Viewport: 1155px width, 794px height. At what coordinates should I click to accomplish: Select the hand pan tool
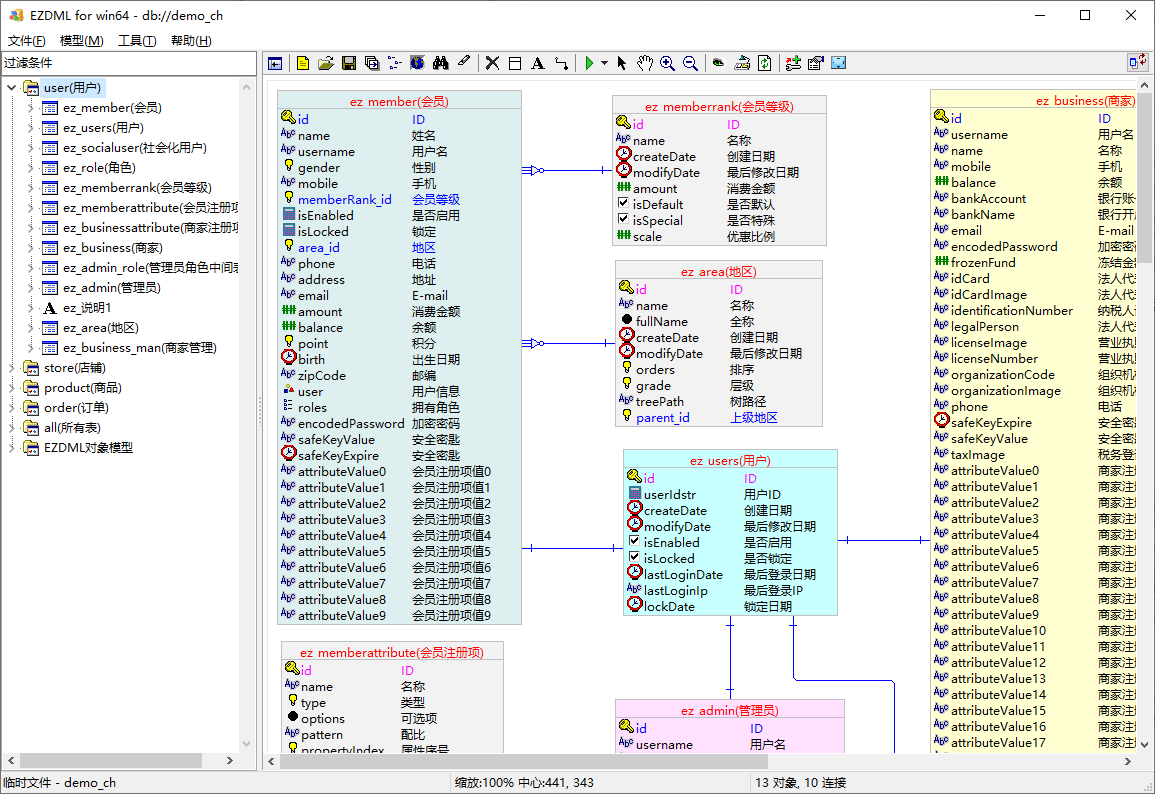[x=644, y=63]
